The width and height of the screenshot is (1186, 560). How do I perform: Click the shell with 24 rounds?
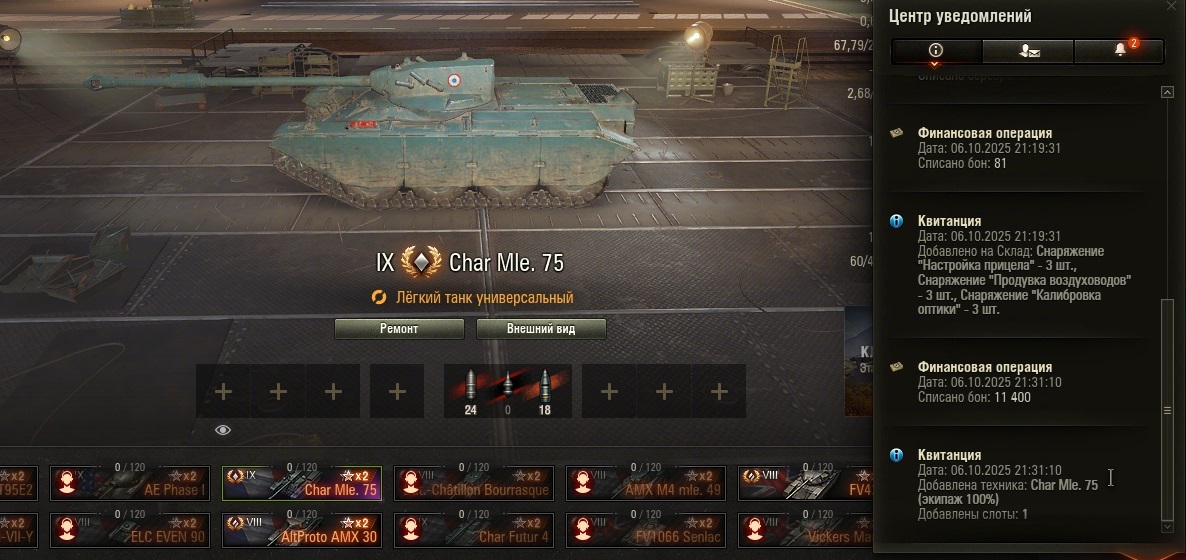[470, 390]
